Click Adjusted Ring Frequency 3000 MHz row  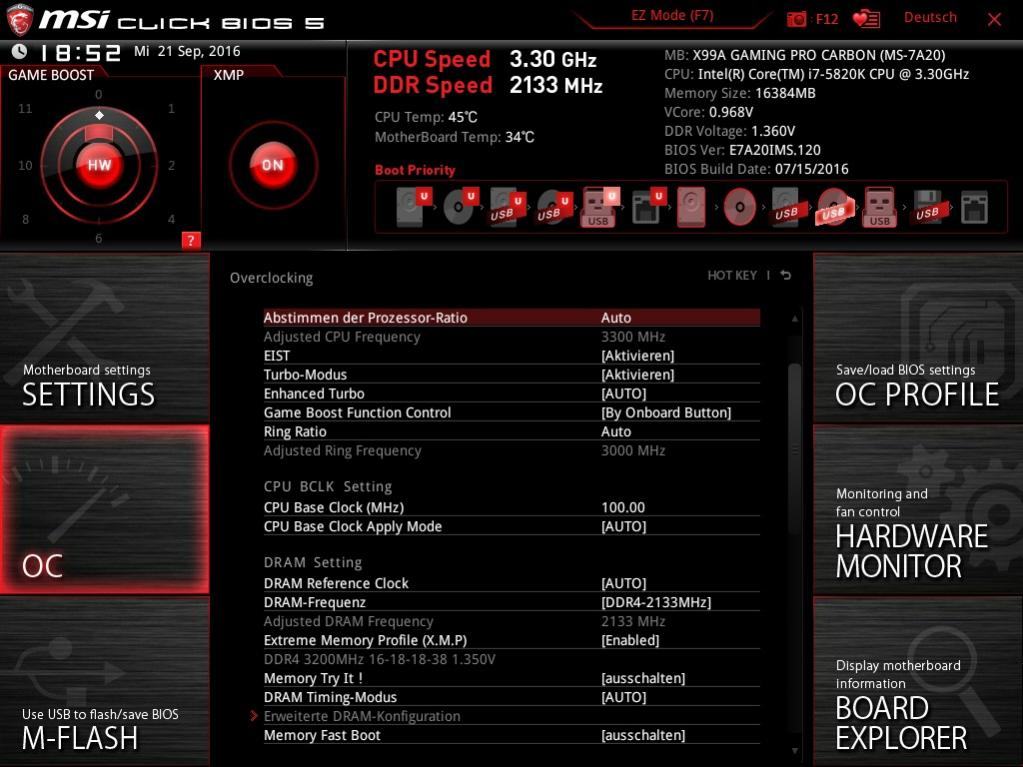click(x=512, y=450)
